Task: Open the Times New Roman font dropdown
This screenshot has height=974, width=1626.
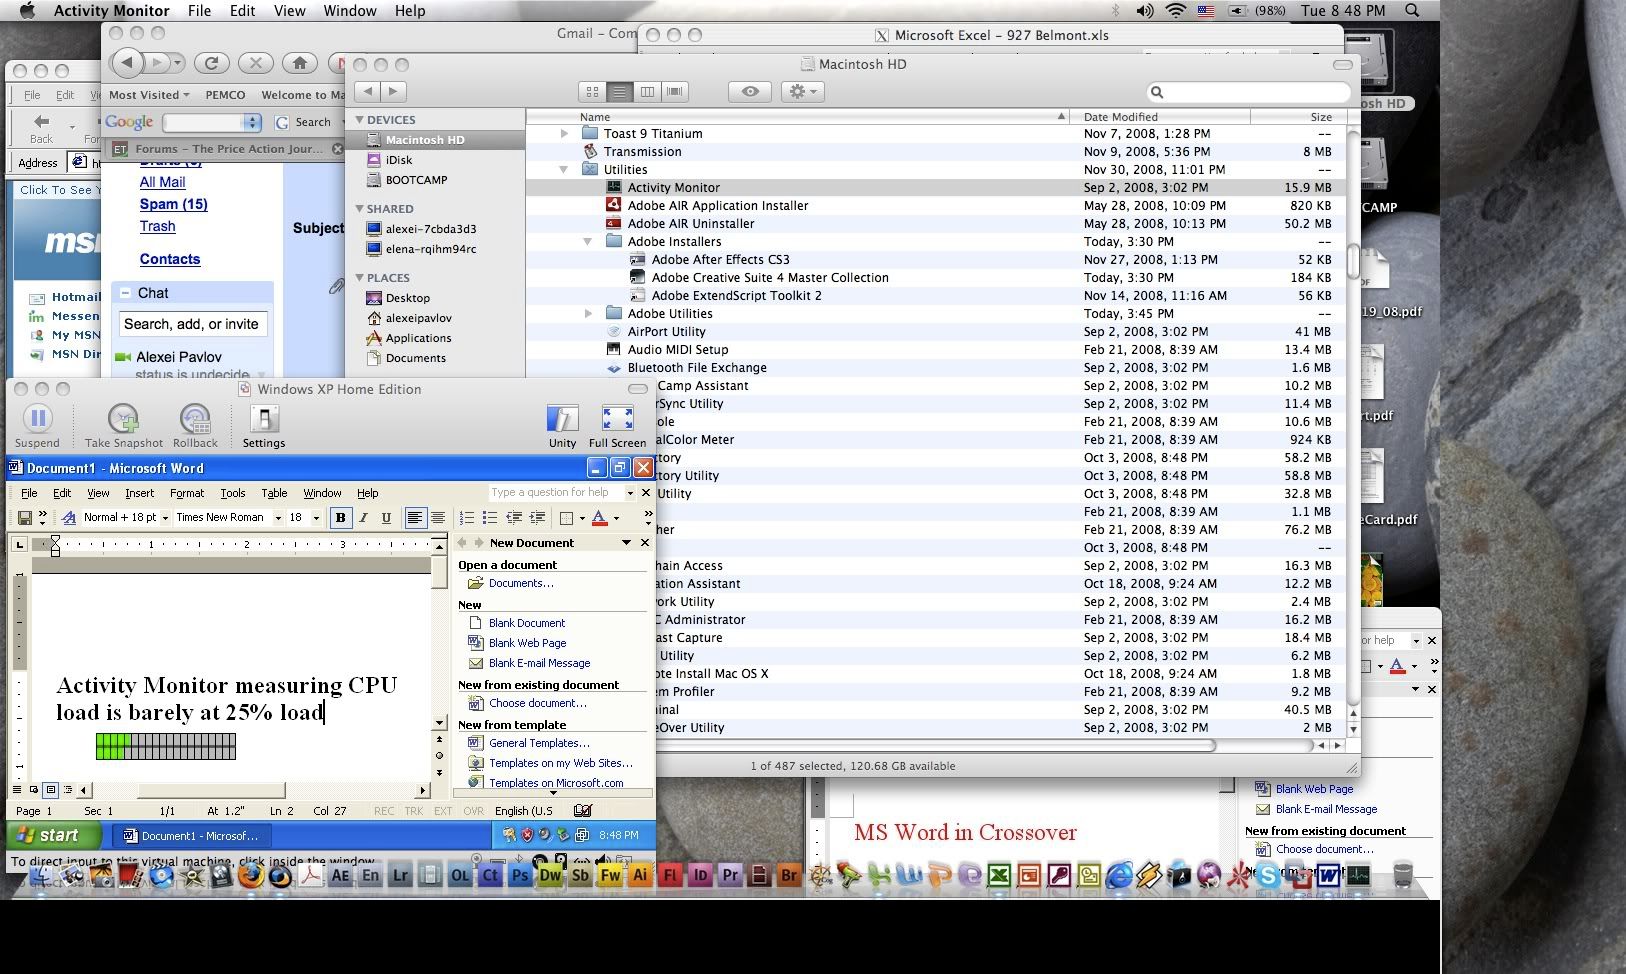Action: tap(278, 517)
